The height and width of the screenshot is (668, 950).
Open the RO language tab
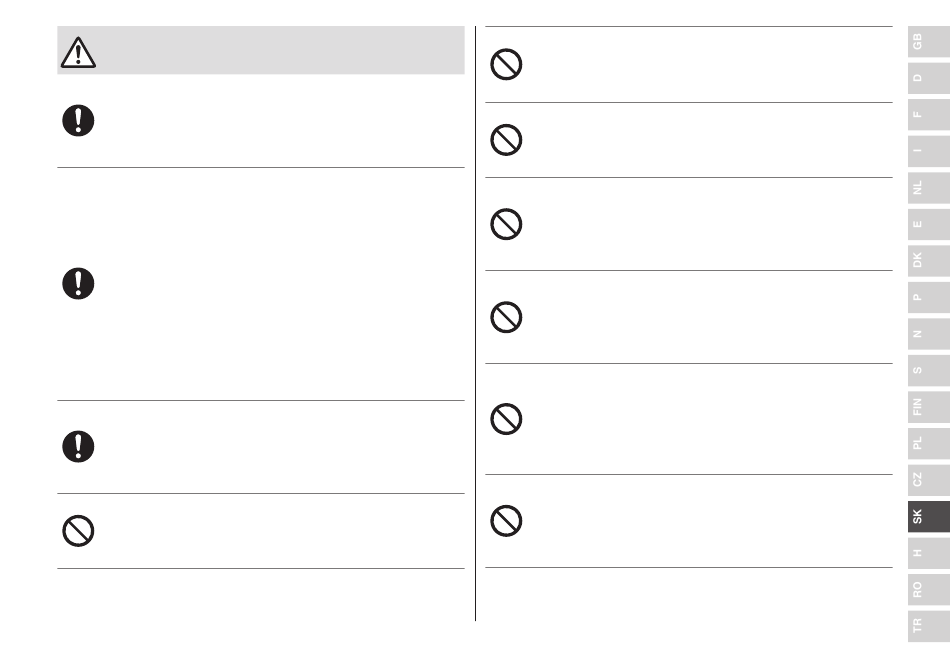929,589
